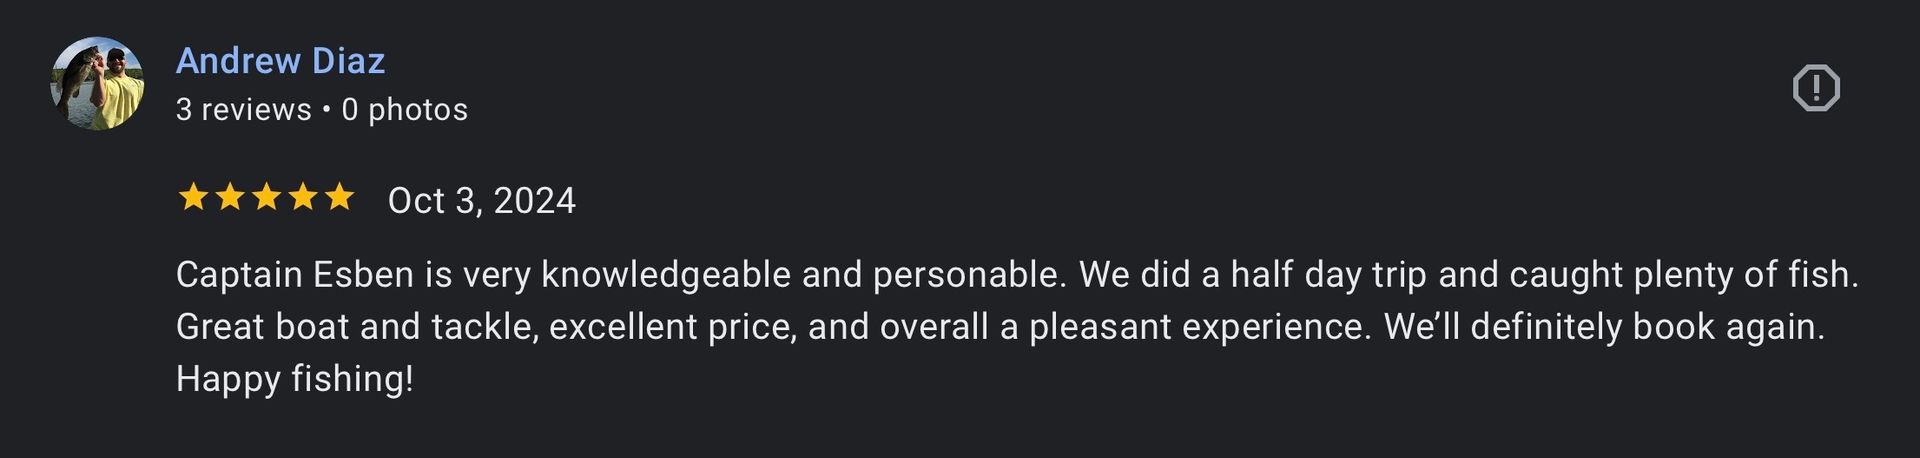Screen dimensions: 1920x458
Task: Click the third star in the rating
Action: (x=266, y=198)
